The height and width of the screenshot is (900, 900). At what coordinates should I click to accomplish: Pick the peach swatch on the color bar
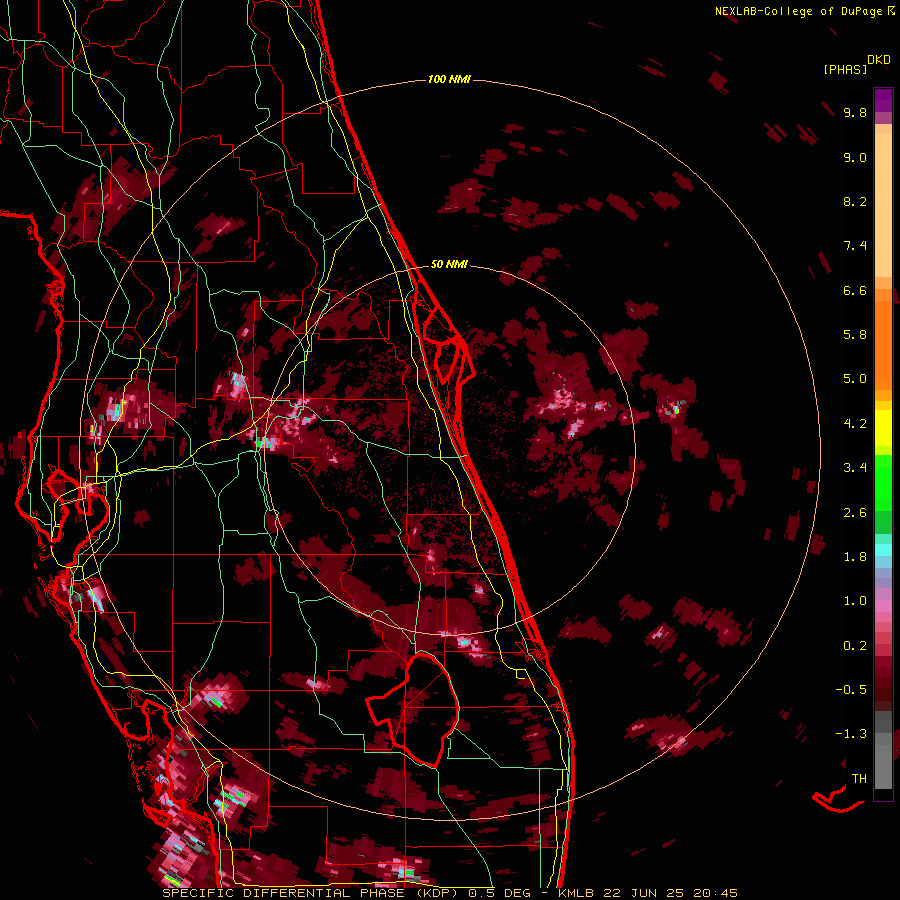(883, 205)
